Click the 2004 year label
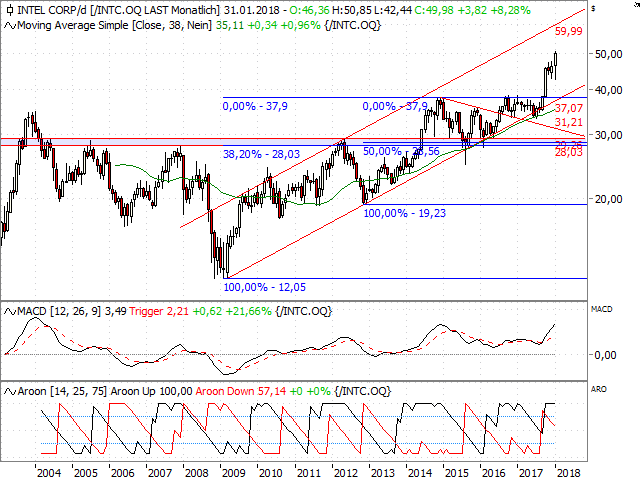The width and height of the screenshot is (640, 480). point(49,473)
